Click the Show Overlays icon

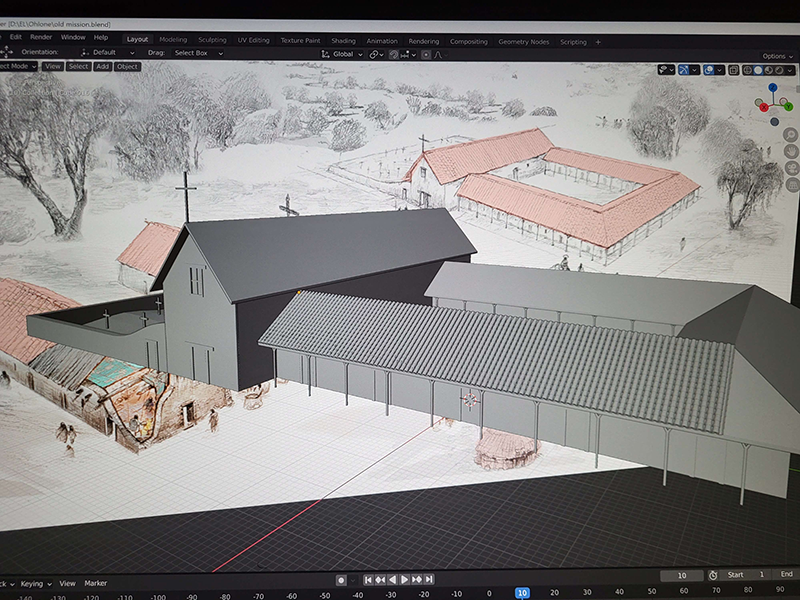707,69
